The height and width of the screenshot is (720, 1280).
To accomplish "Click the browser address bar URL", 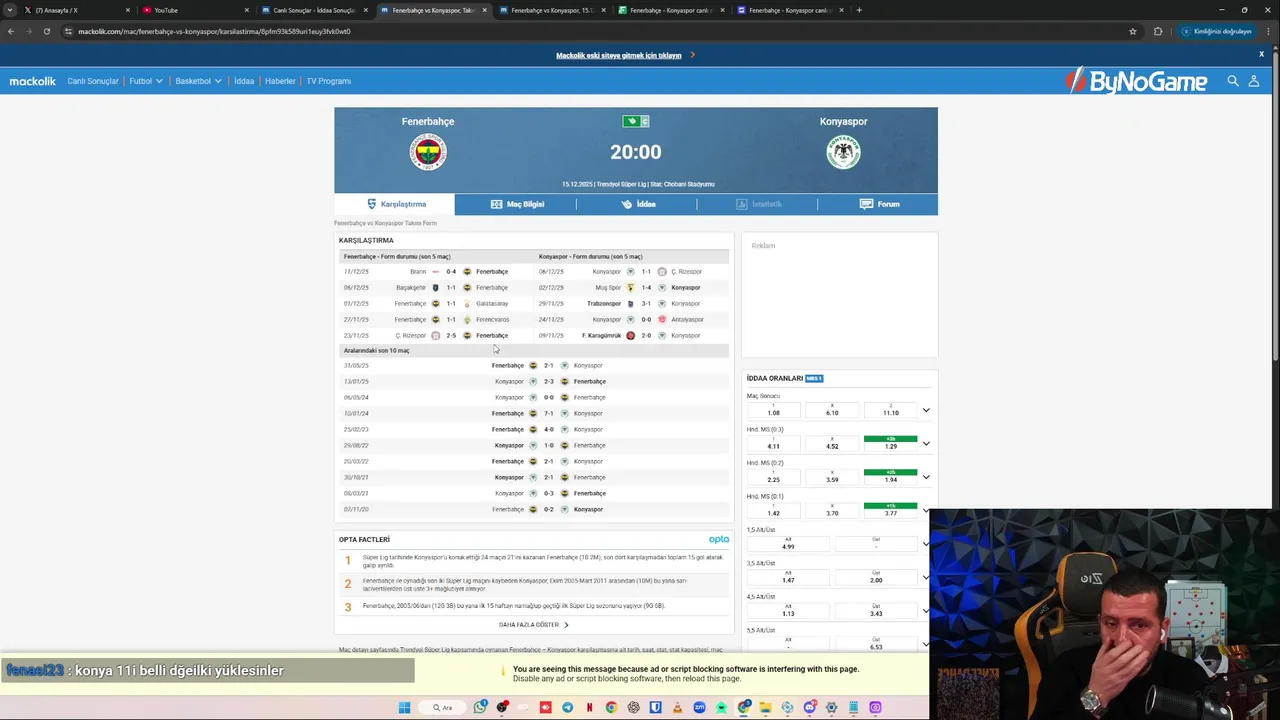I will pyautogui.click(x=214, y=31).
